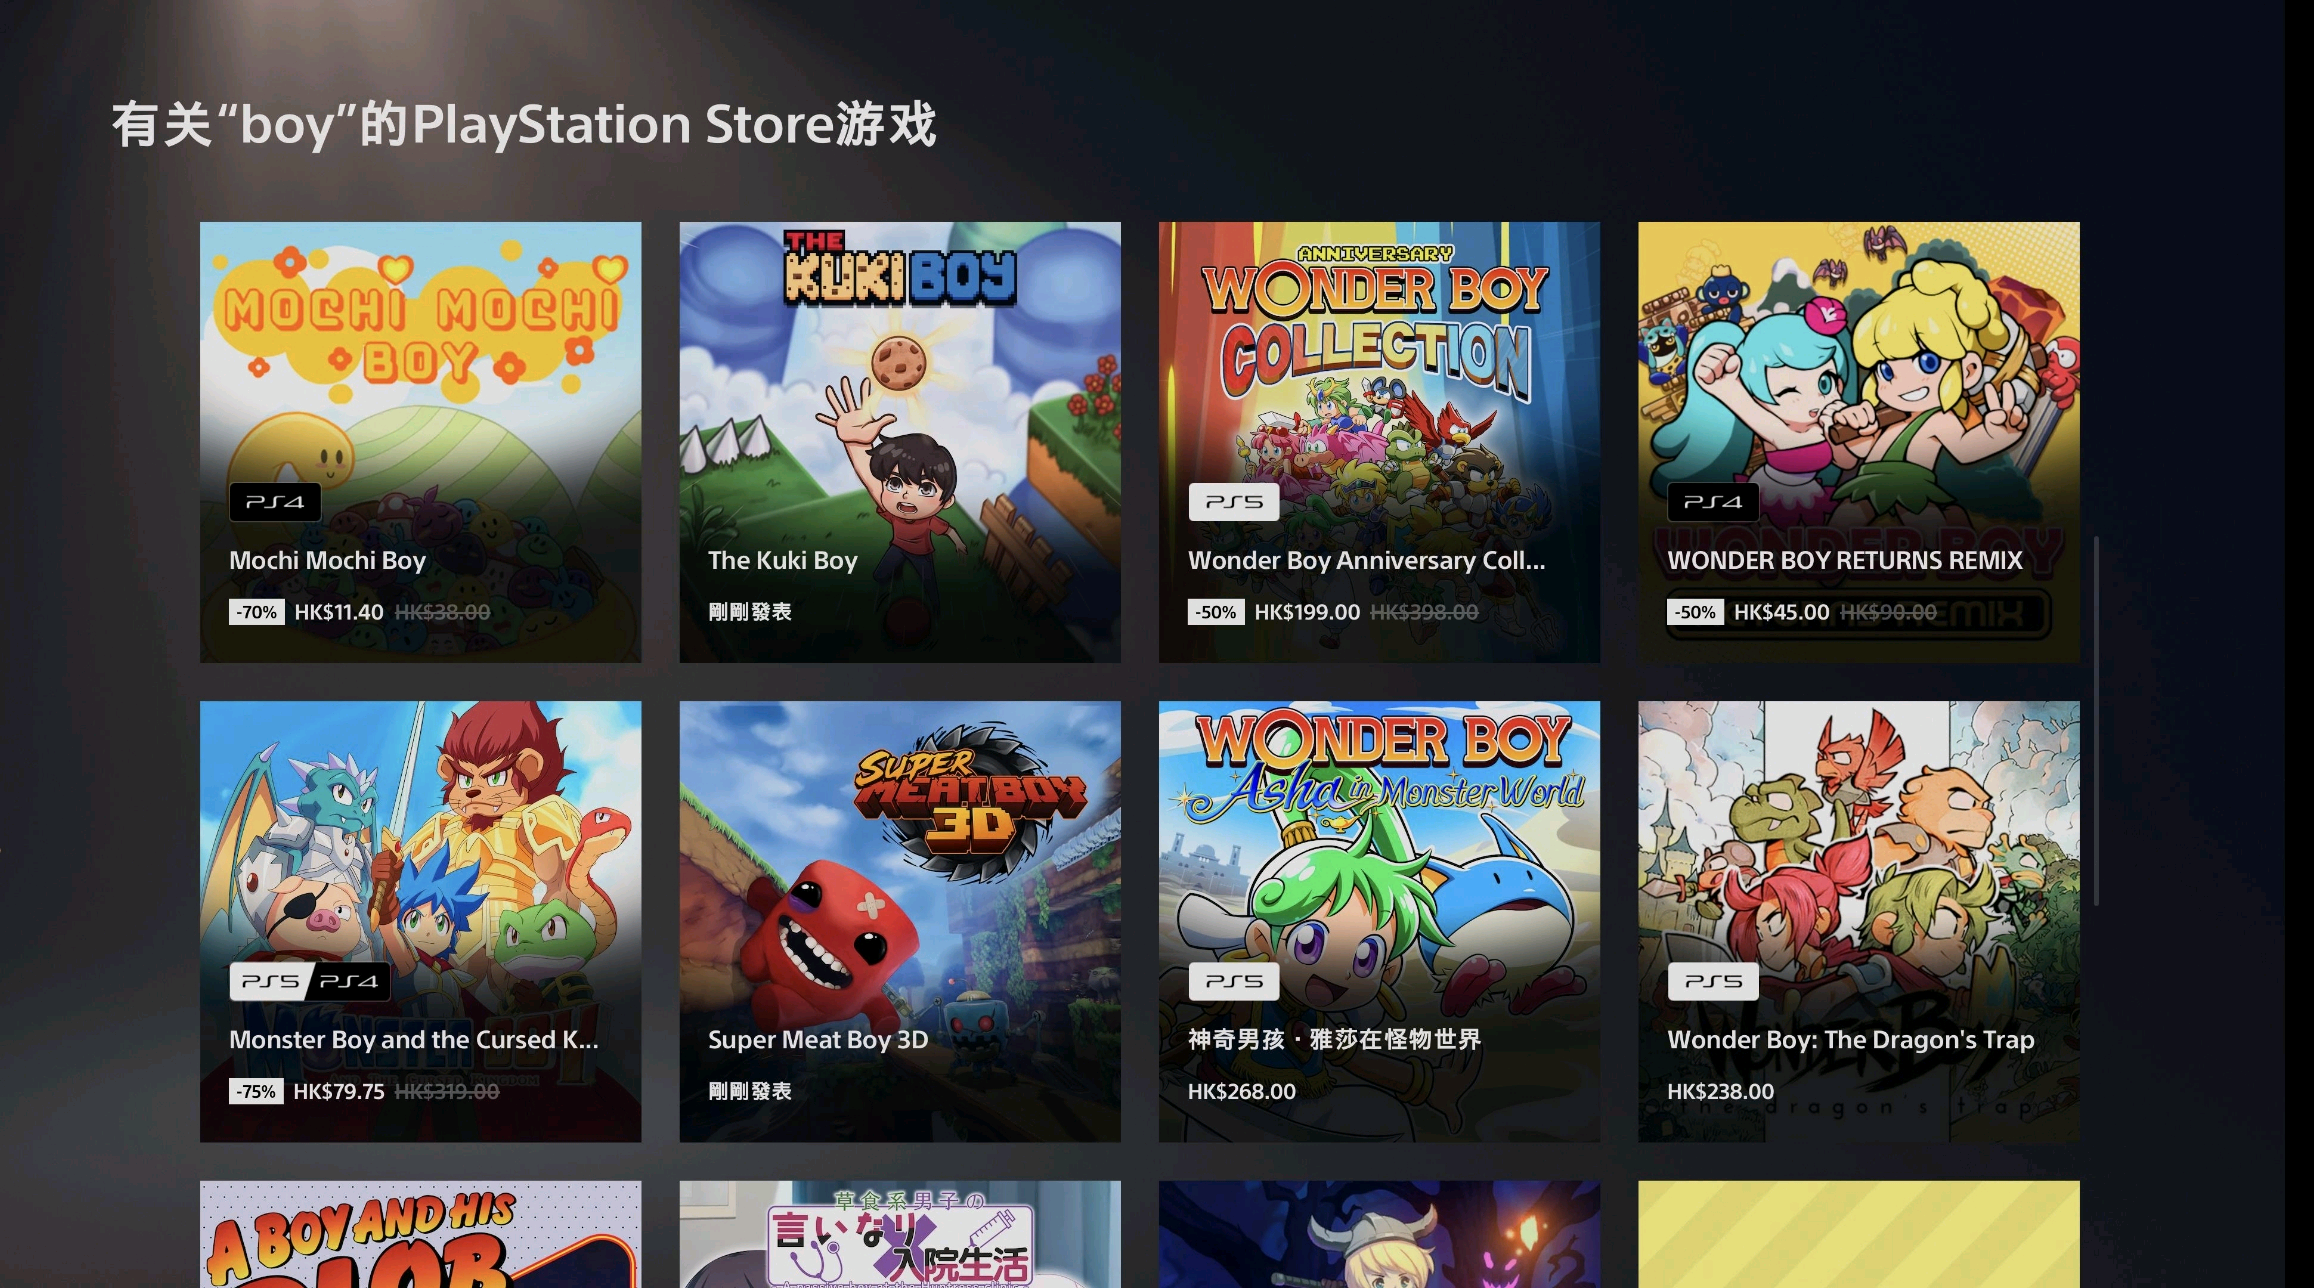Screen dimensions: 2314x1288
Task: Click the vertical scrollbar beside the grid
Action: (2096, 720)
